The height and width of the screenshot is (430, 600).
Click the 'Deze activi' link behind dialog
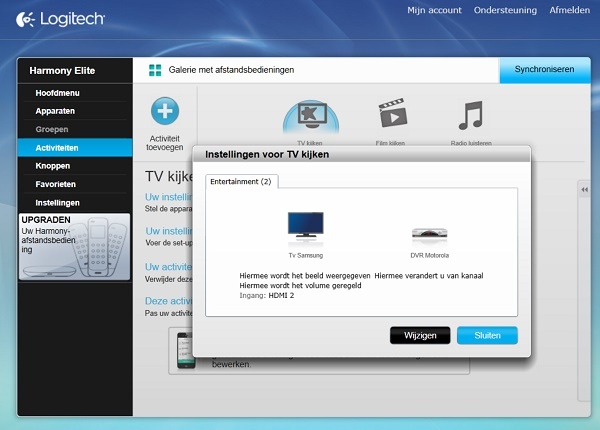click(168, 301)
